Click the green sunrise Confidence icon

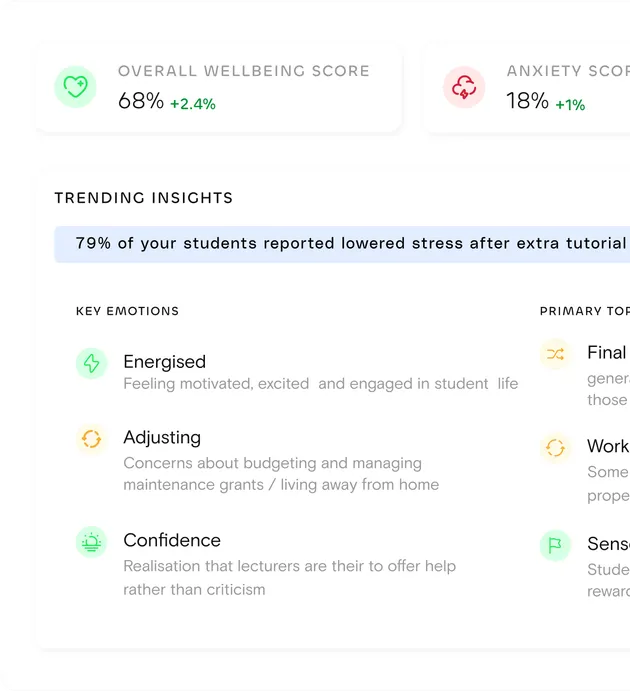pos(91,542)
